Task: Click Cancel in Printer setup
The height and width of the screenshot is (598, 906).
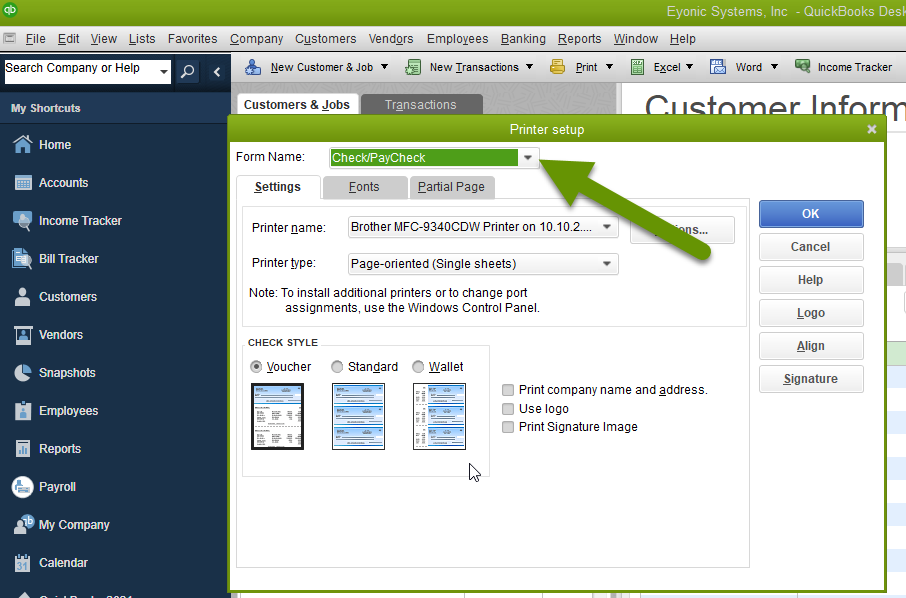Action: 811,247
